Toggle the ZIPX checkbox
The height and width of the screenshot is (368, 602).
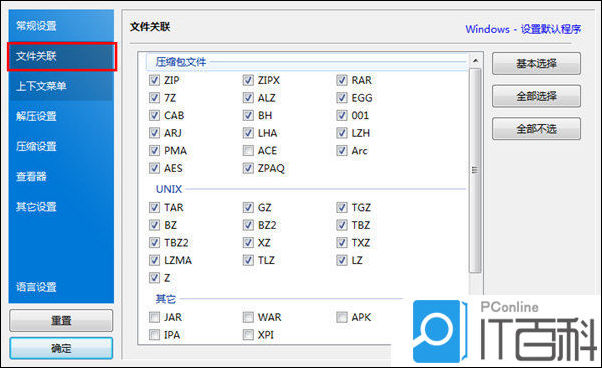tap(248, 80)
